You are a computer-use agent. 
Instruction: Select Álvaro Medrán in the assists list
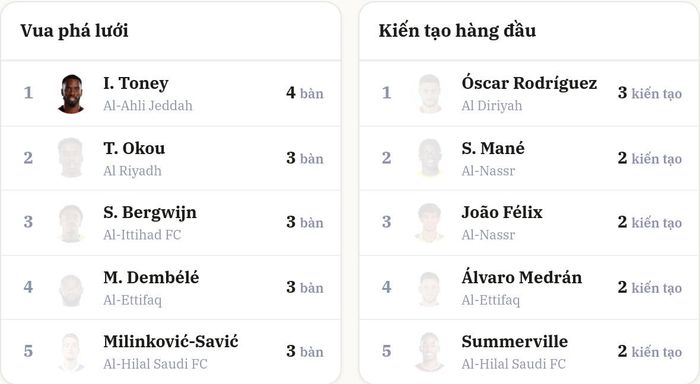[521, 277]
